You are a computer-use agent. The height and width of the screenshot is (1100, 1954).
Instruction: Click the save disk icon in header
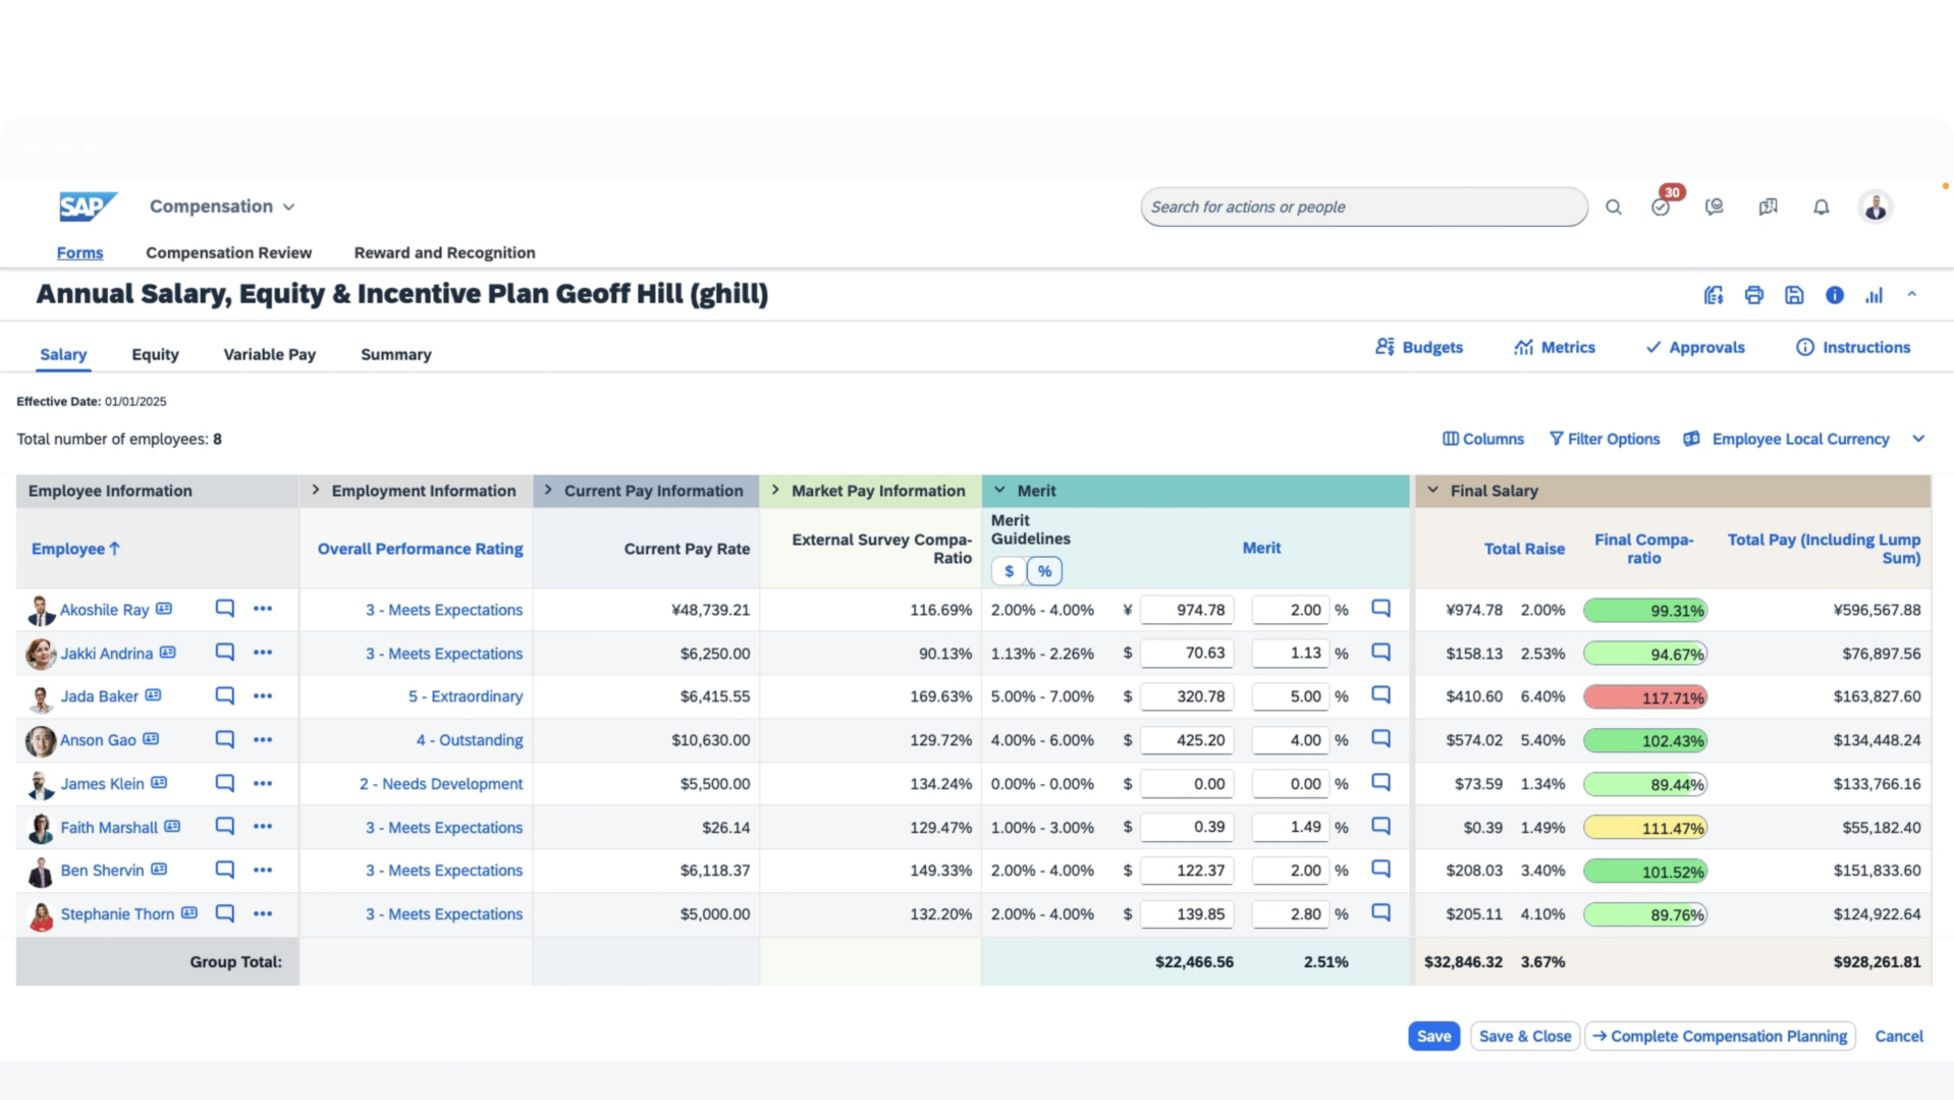tap(1794, 295)
